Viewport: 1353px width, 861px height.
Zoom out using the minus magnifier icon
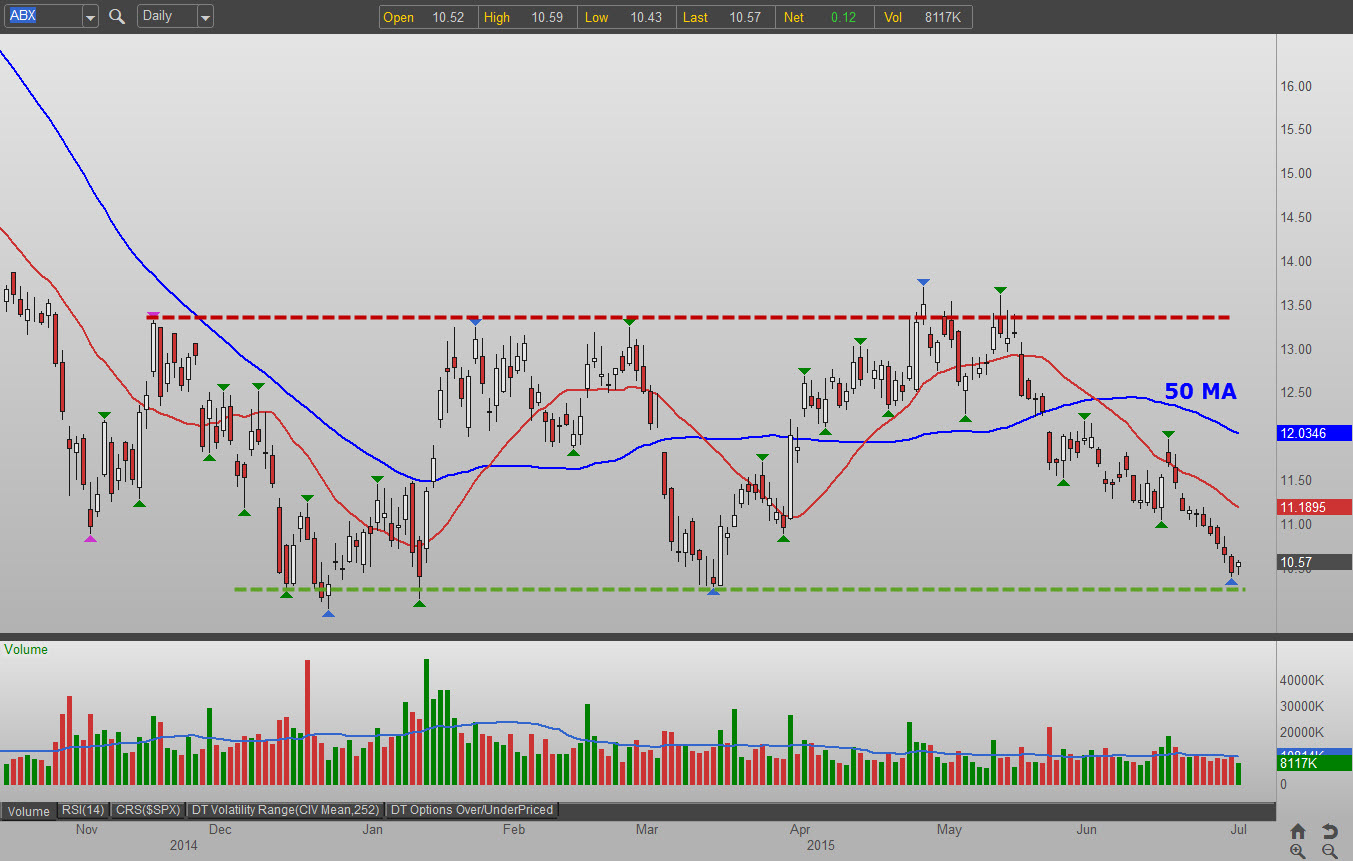pyautogui.click(x=1330, y=851)
